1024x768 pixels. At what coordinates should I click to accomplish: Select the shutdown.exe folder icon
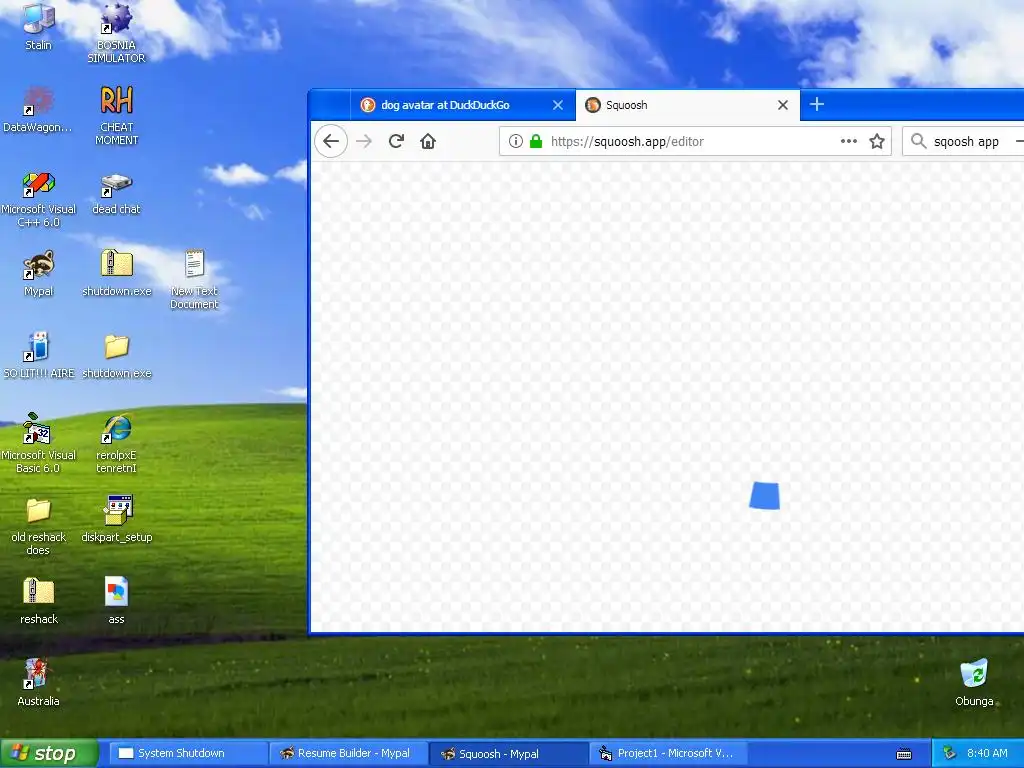coord(116,347)
